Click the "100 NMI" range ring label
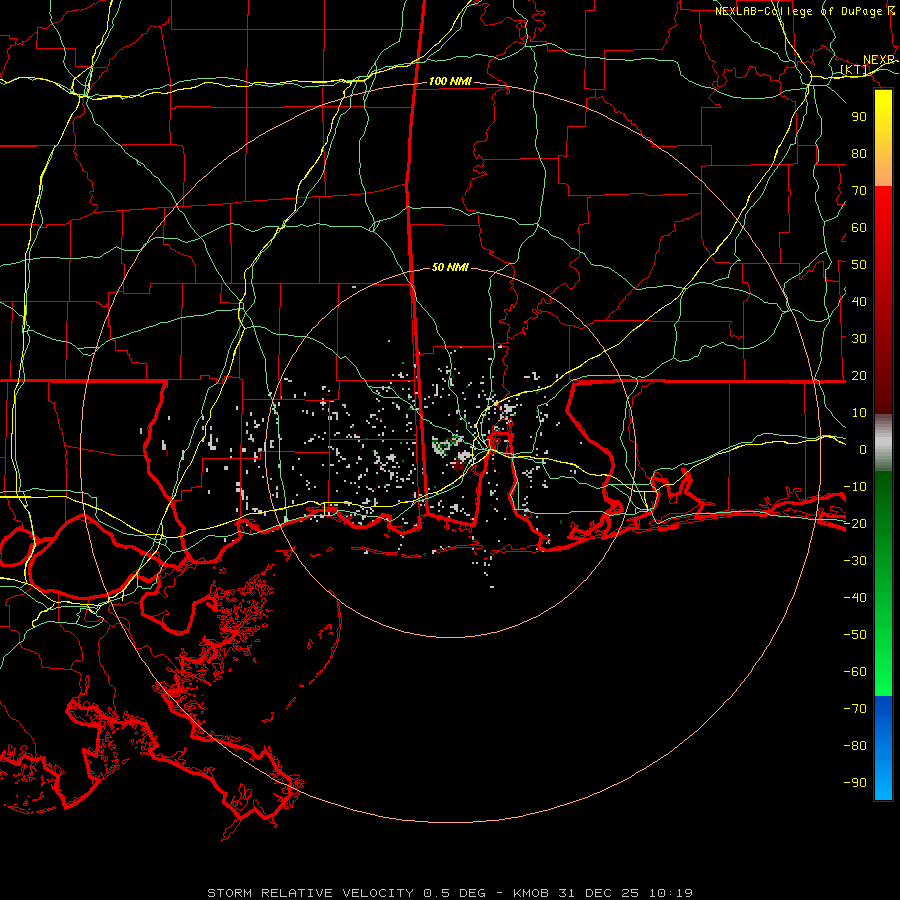Viewport: 900px width, 900px height. point(450,81)
